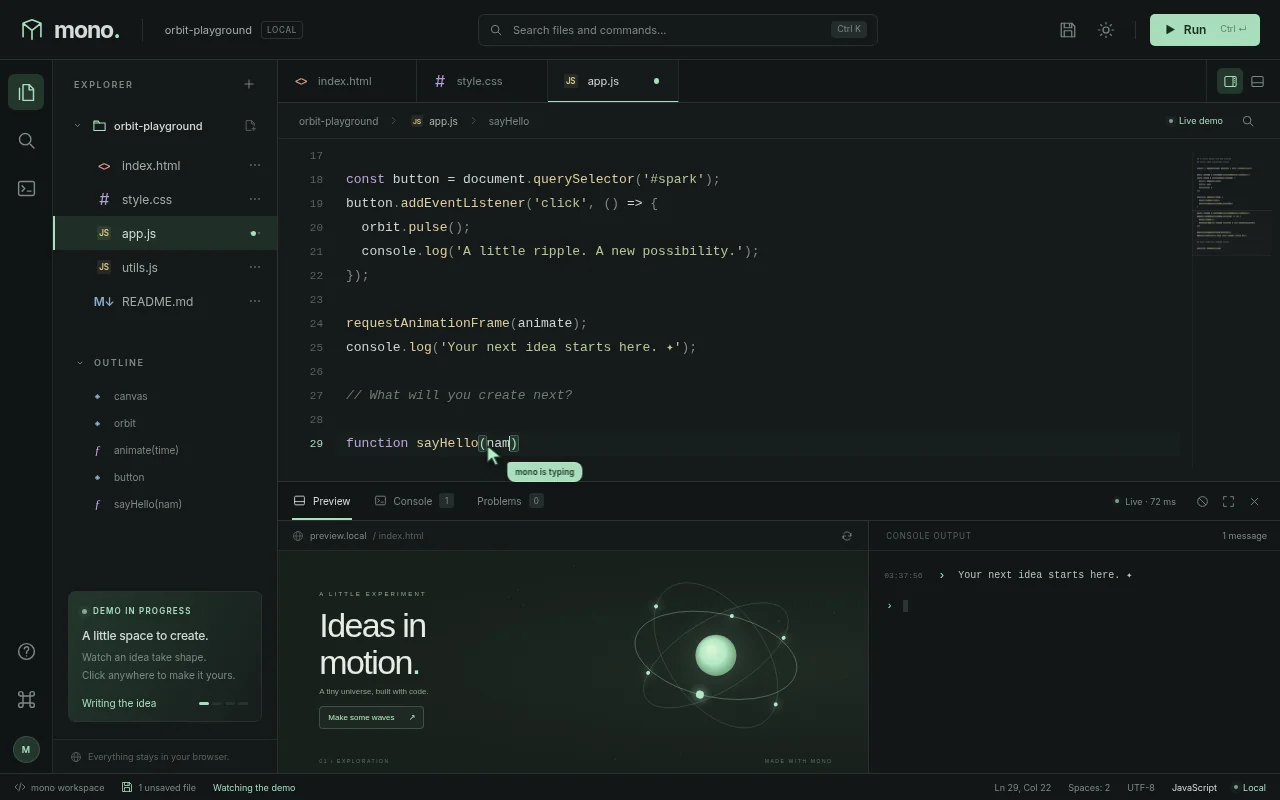The width and height of the screenshot is (1280, 800).
Task: Click the Save file icon
Action: (x=1068, y=30)
